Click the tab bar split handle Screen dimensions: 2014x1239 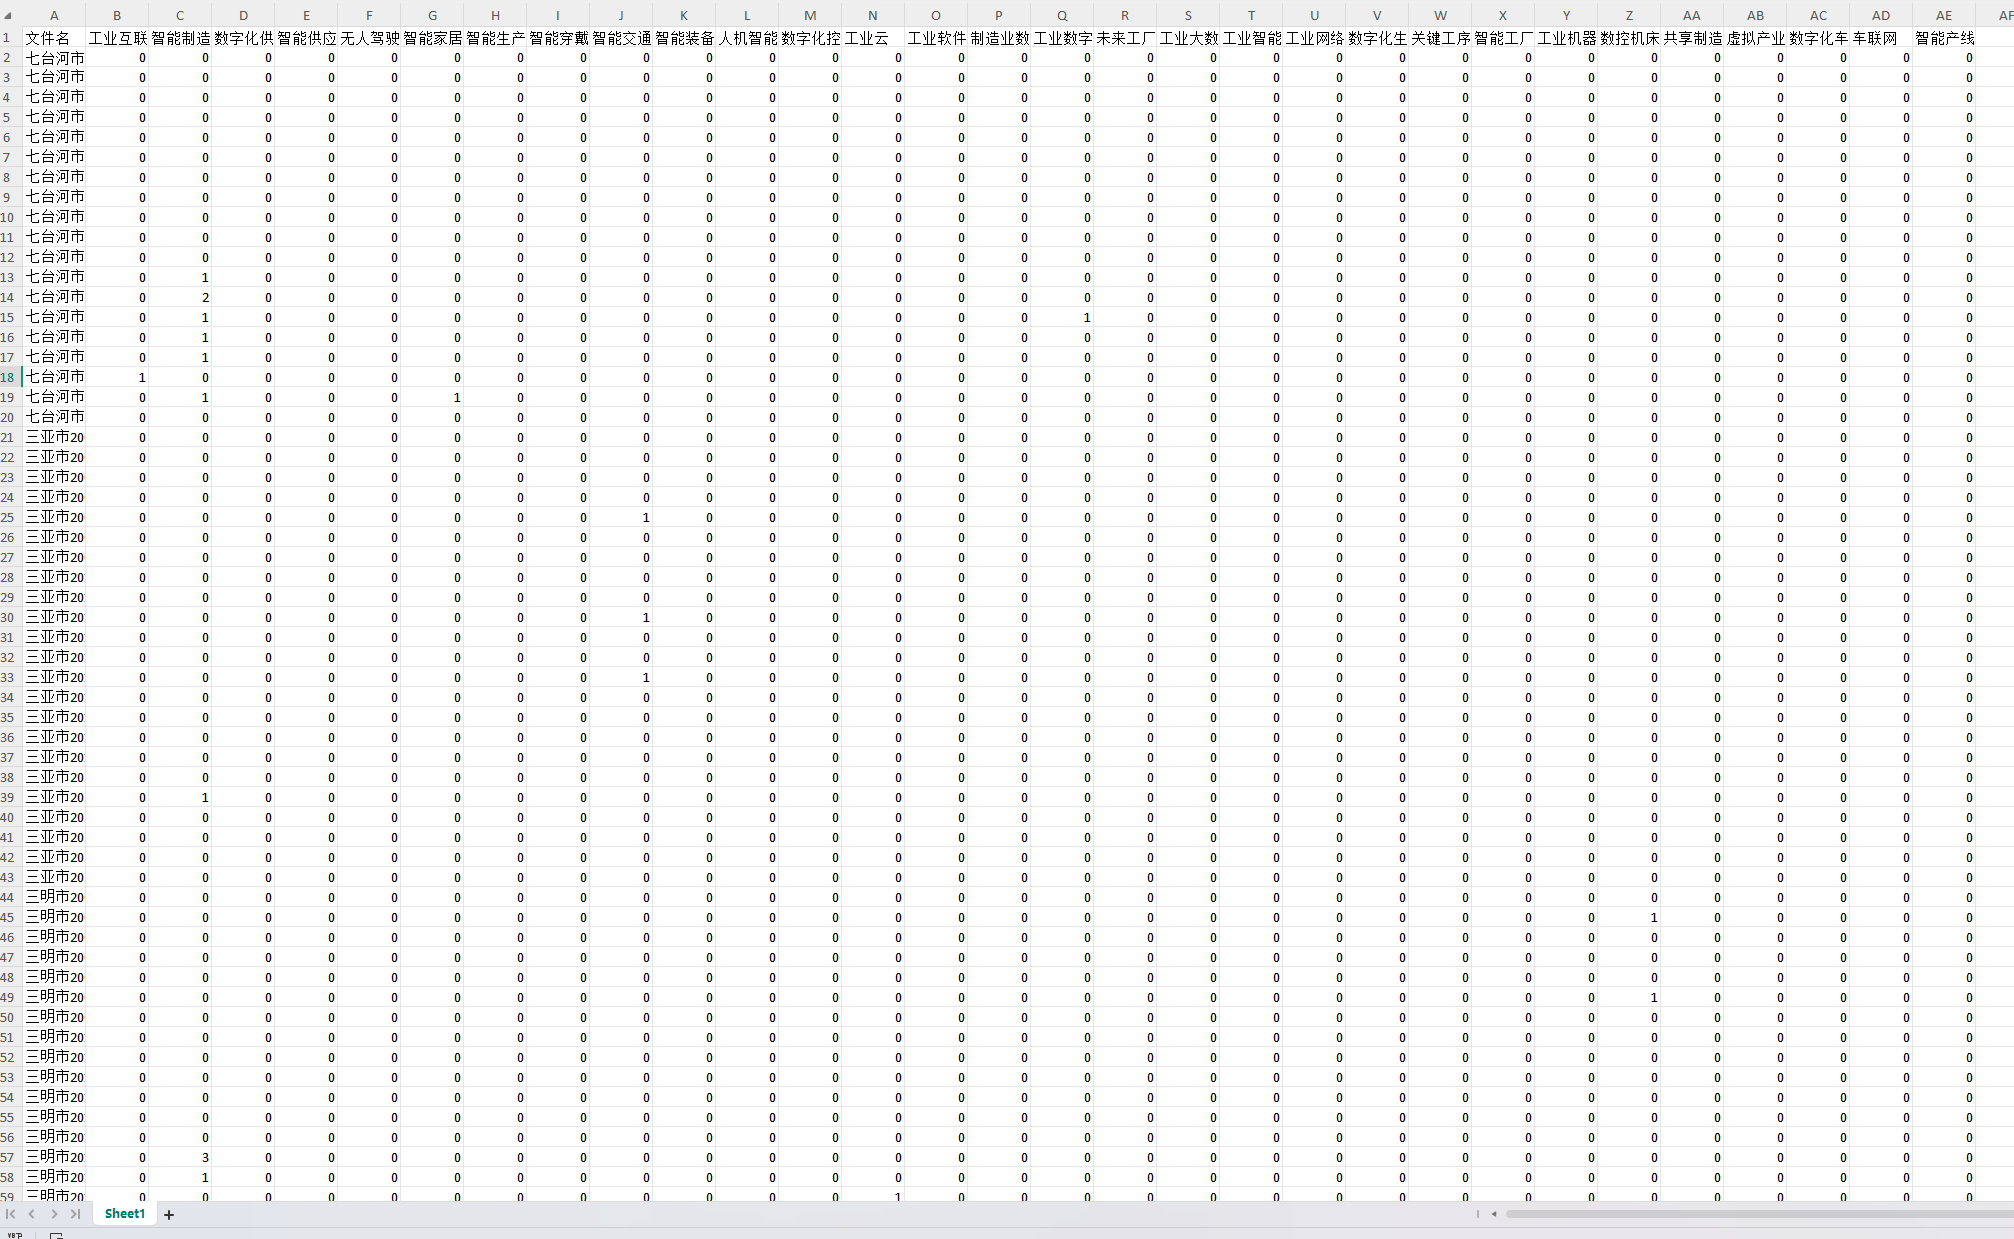click(1477, 1214)
